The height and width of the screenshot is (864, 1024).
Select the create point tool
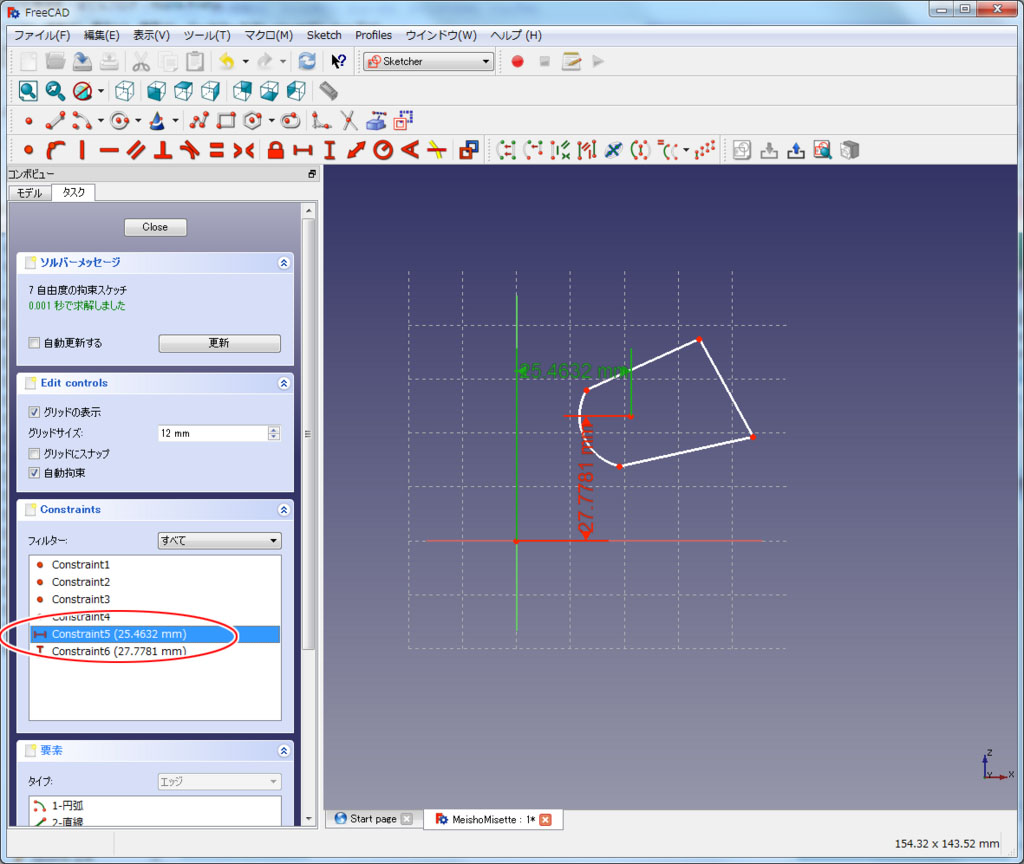pyautogui.click(x=28, y=121)
